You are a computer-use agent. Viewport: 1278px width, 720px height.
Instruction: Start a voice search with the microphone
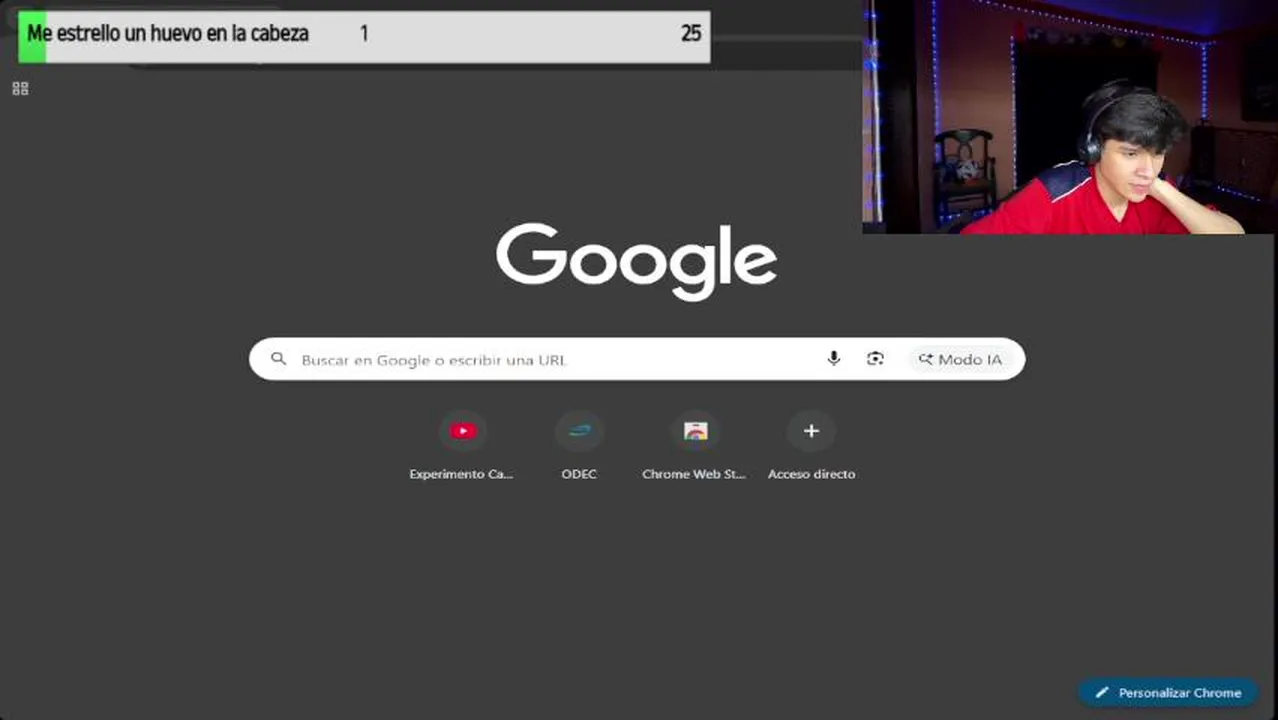tap(833, 359)
